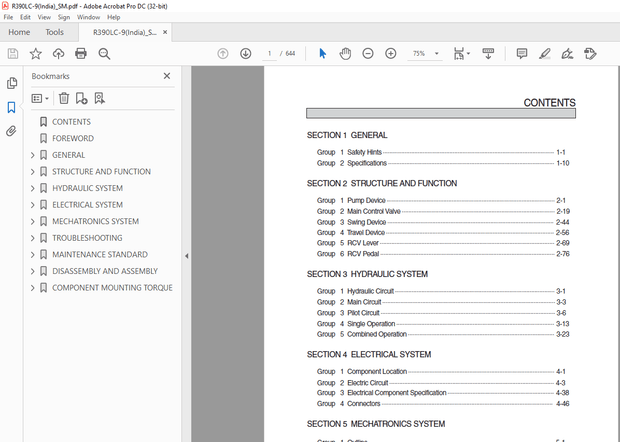Toggle the Bookmarks panel icon
This screenshot has height=442, width=620.
tap(11, 107)
